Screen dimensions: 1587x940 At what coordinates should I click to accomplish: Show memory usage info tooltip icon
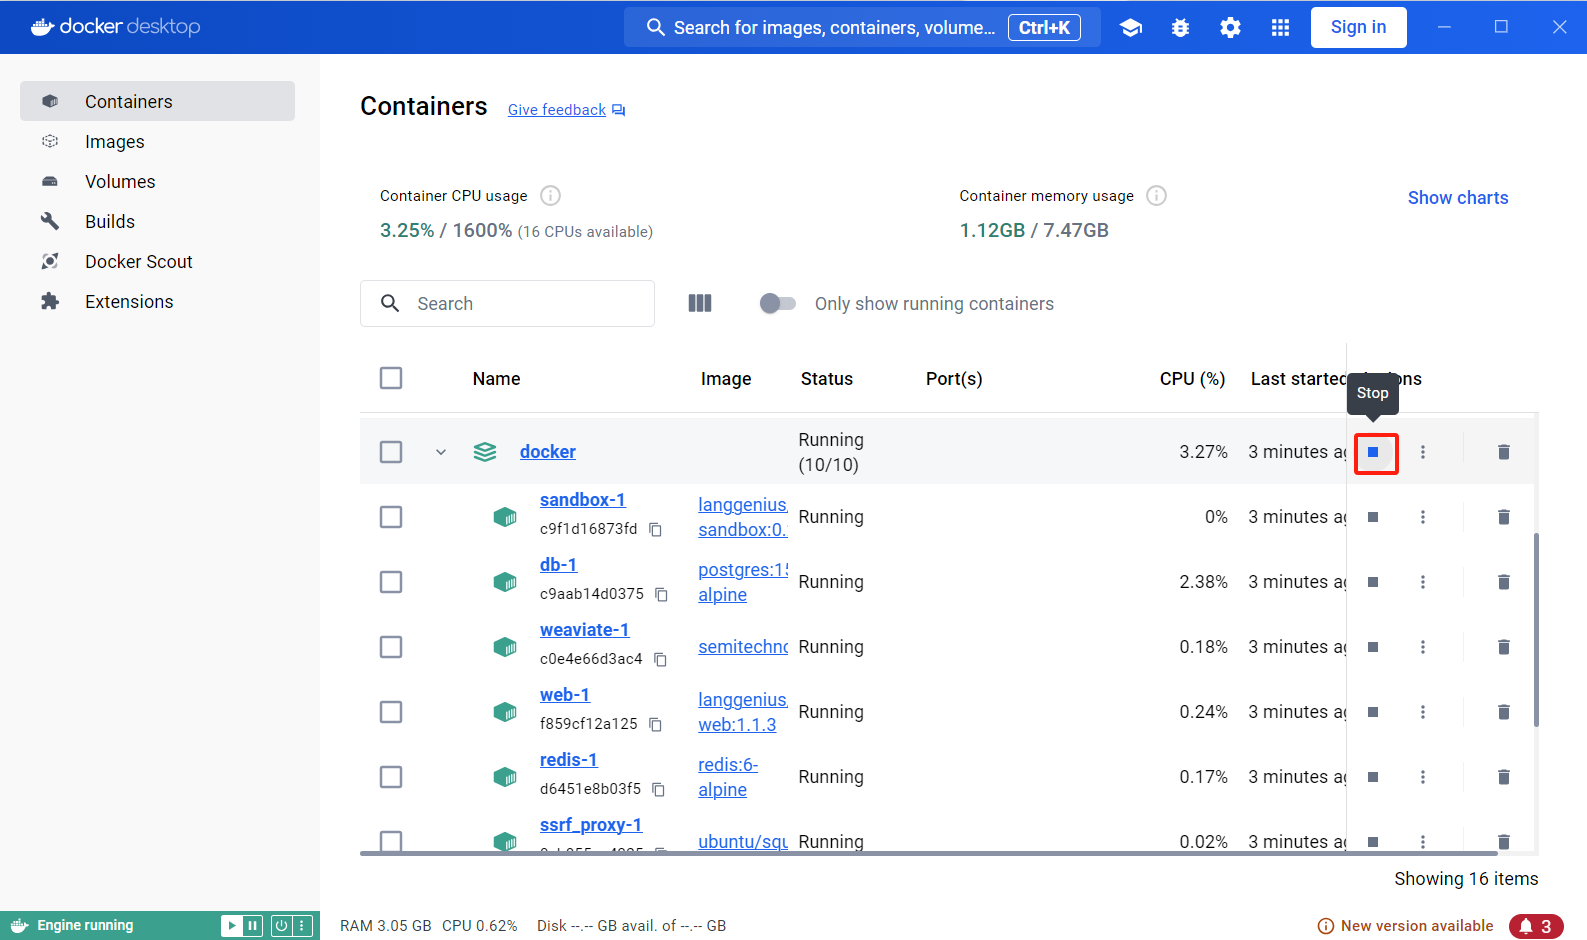point(1157,195)
